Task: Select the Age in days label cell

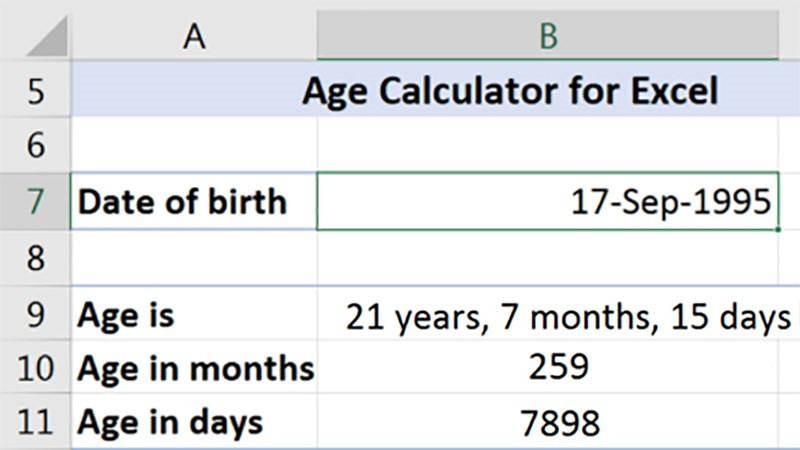Action: pos(194,421)
